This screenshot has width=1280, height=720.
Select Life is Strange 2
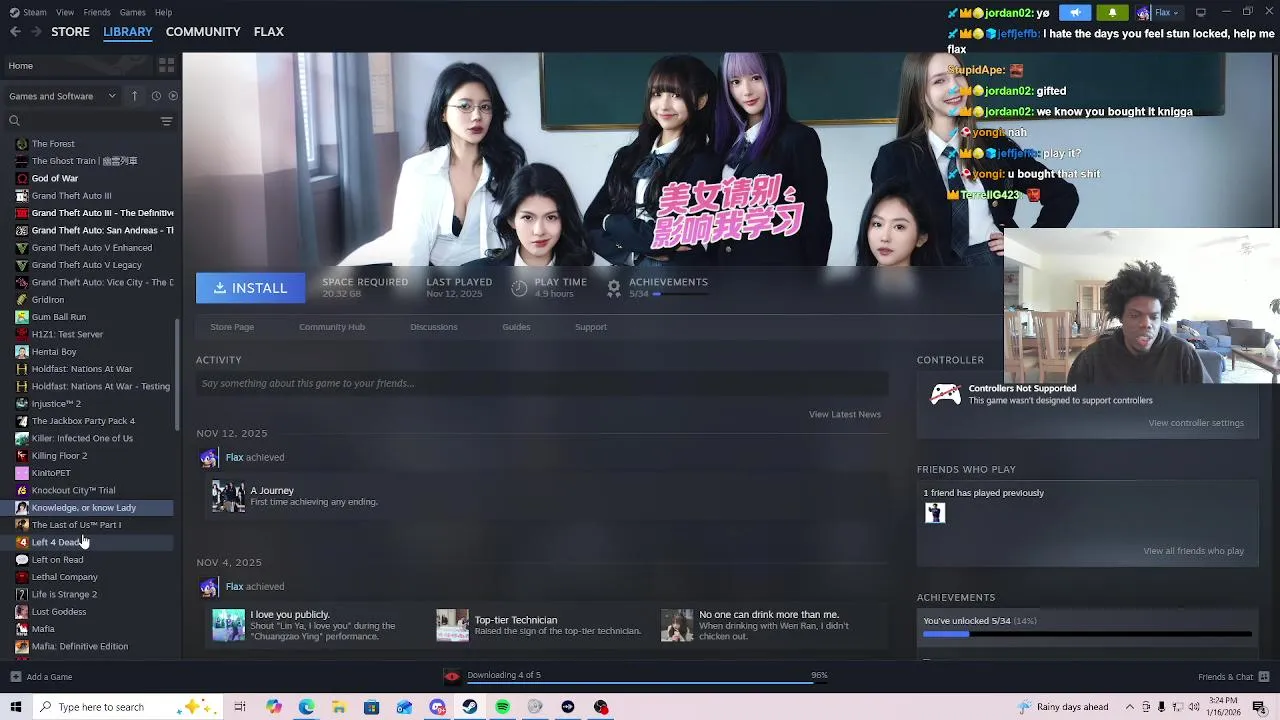(x=64, y=594)
